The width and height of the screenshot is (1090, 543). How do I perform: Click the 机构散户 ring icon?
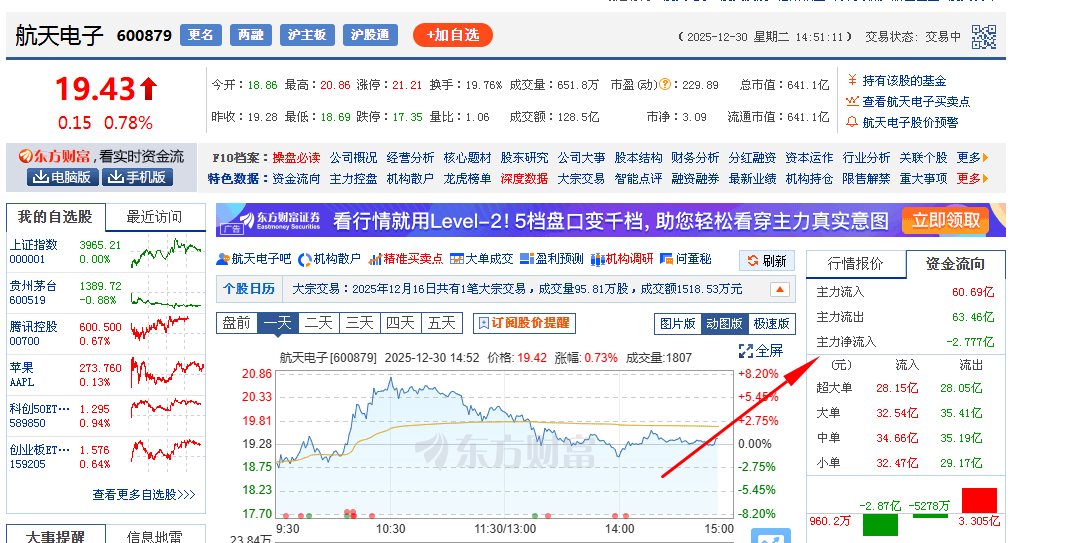304,259
